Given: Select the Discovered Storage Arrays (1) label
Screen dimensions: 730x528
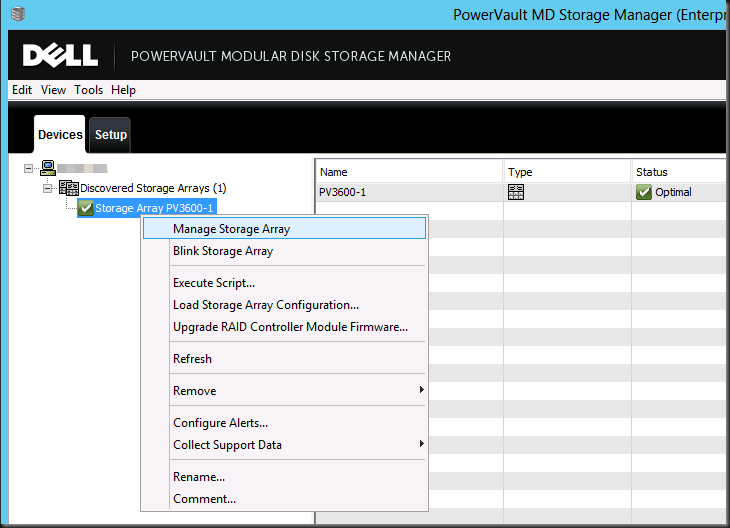Looking at the screenshot, I should point(153,188).
